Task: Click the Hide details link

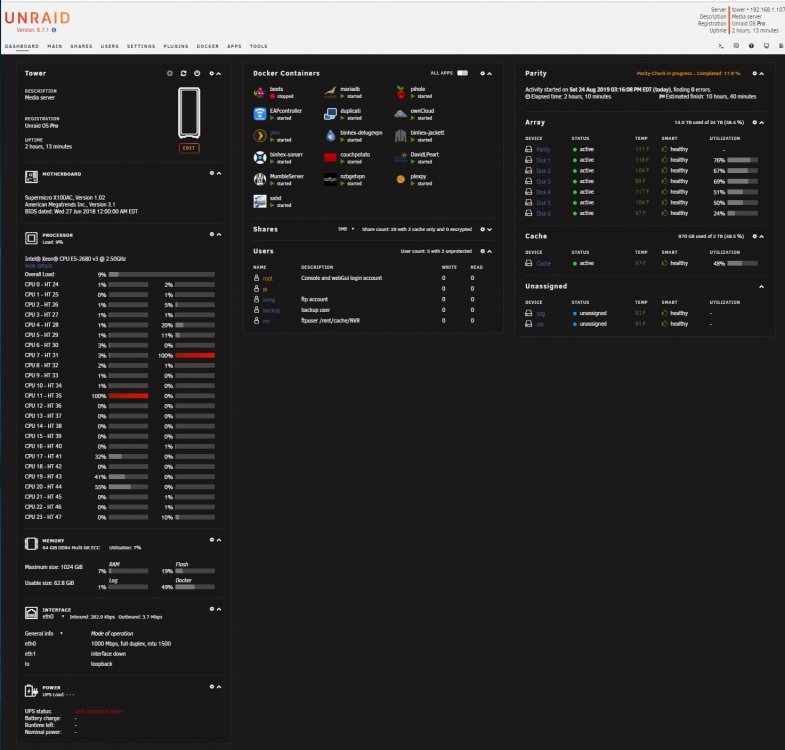Action: (x=39, y=266)
